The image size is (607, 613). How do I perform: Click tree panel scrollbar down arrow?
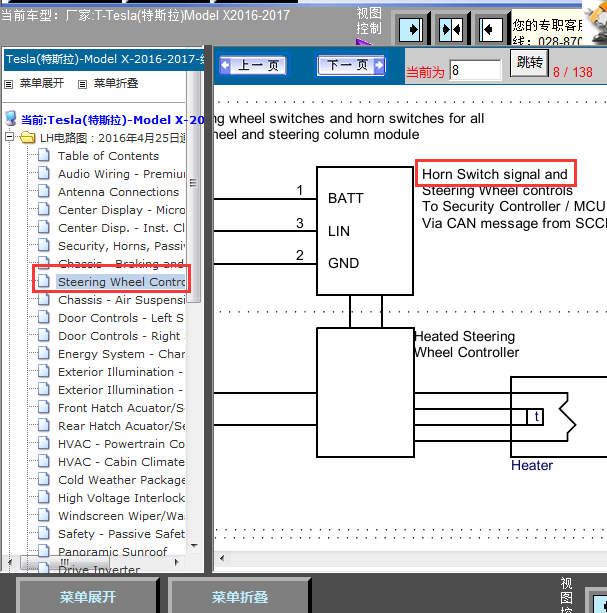pyautogui.click(x=194, y=545)
